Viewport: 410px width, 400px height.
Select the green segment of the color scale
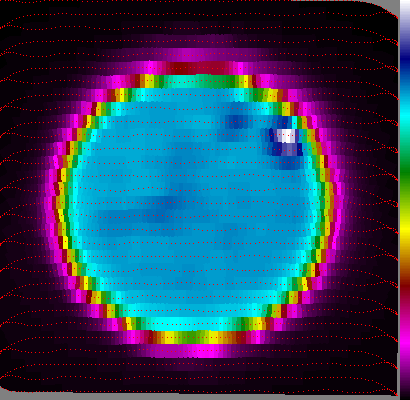[405, 170]
